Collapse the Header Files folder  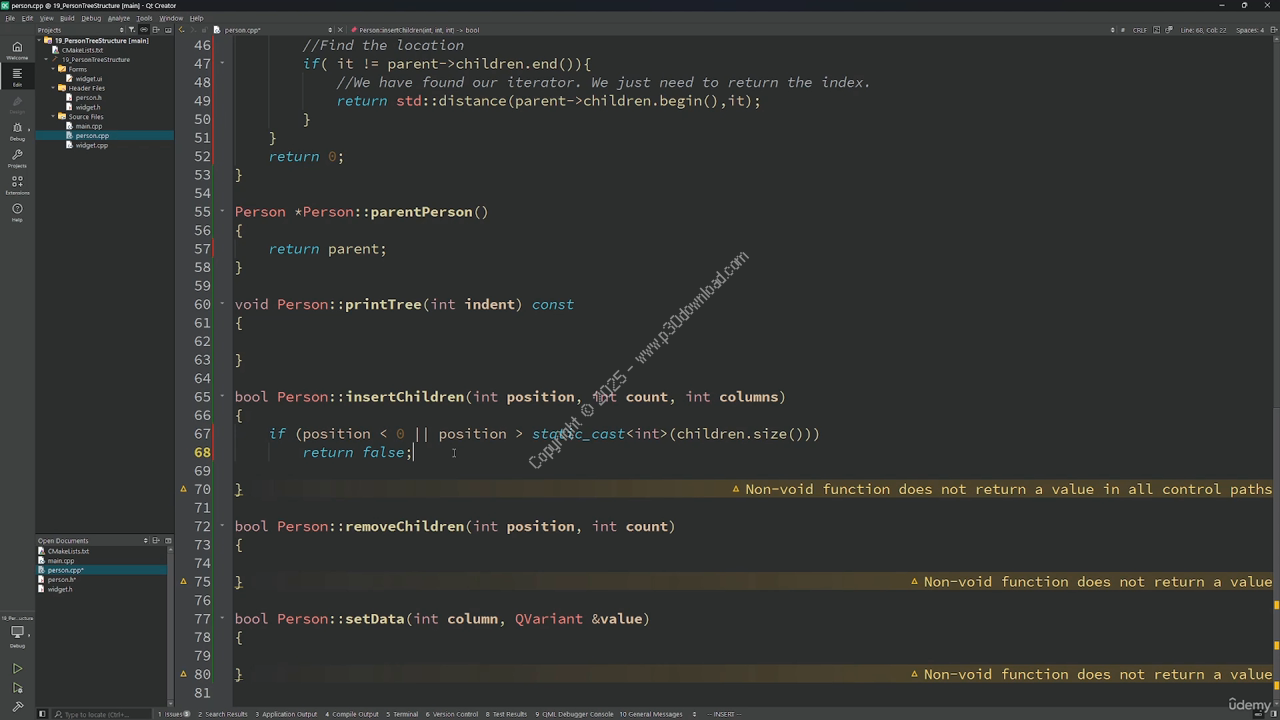[54, 88]
